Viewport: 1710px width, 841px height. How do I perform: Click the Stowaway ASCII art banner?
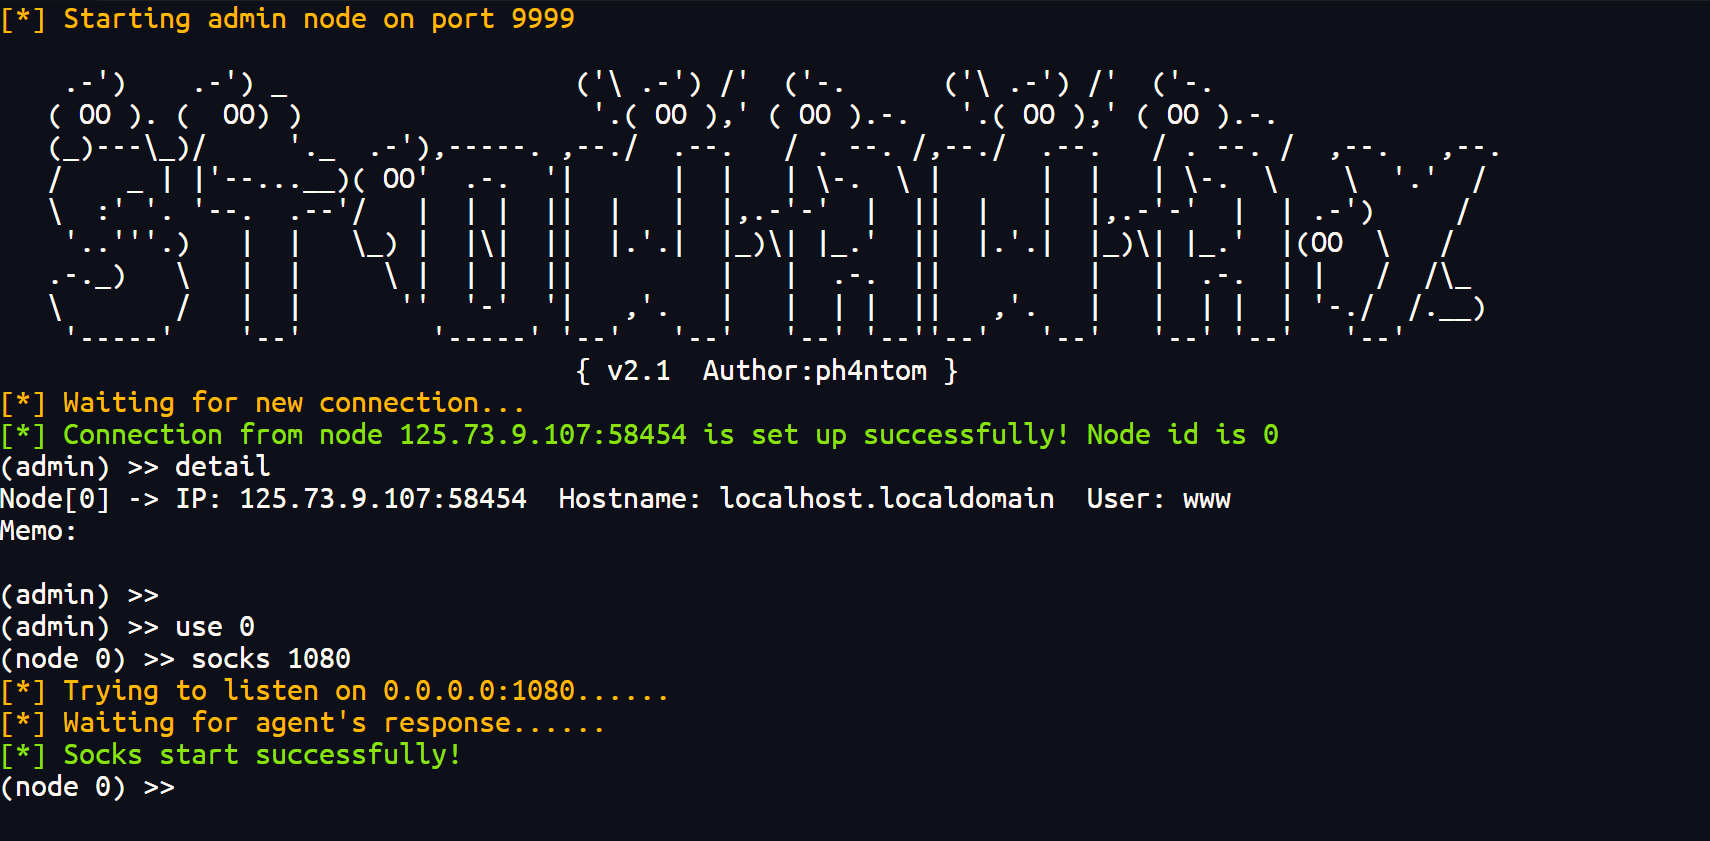775,209
